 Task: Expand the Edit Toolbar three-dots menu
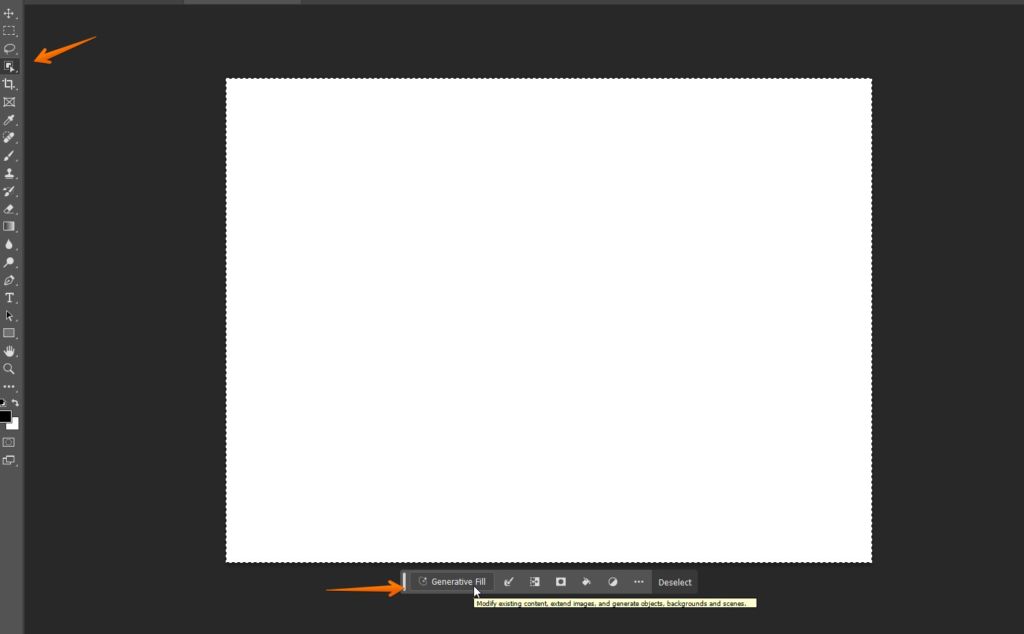click(x=9, y=386)
